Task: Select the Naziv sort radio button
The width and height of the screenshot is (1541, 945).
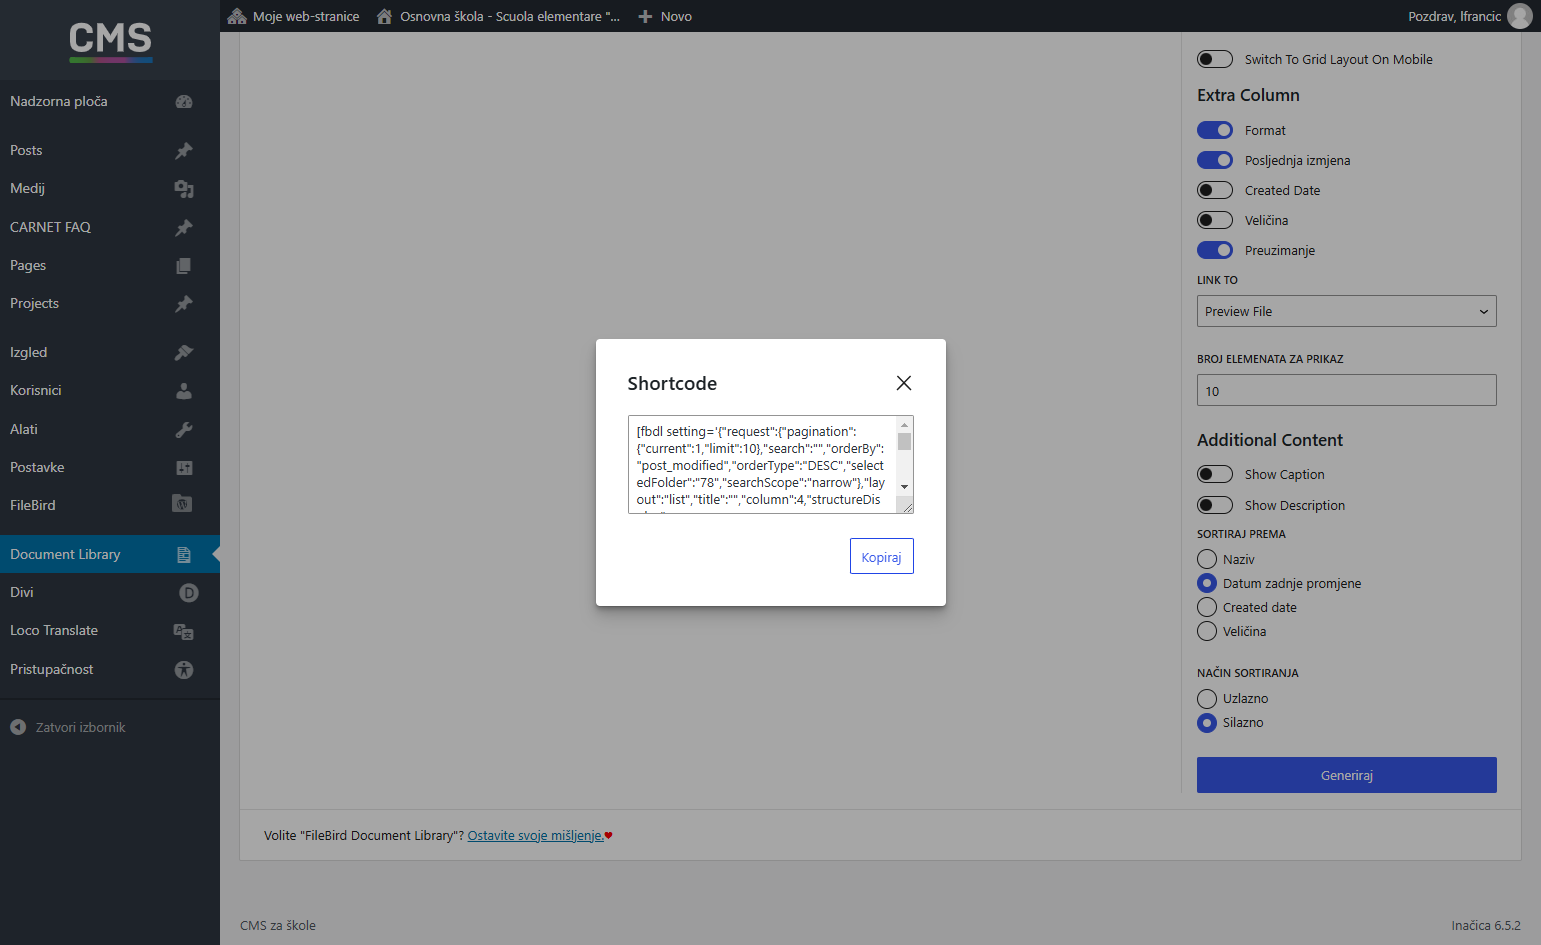Action: [x=1207, y=559]
